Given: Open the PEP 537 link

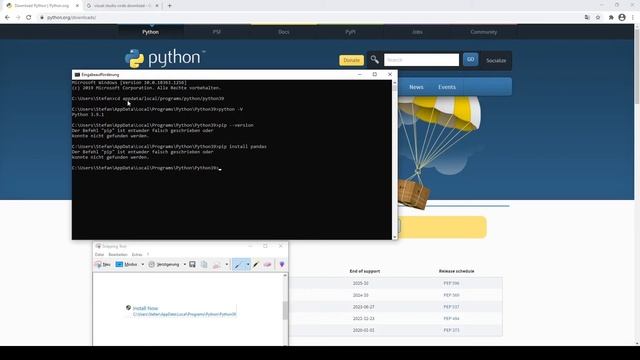Looking at the screenshot, I should click(x=451, y=307).
